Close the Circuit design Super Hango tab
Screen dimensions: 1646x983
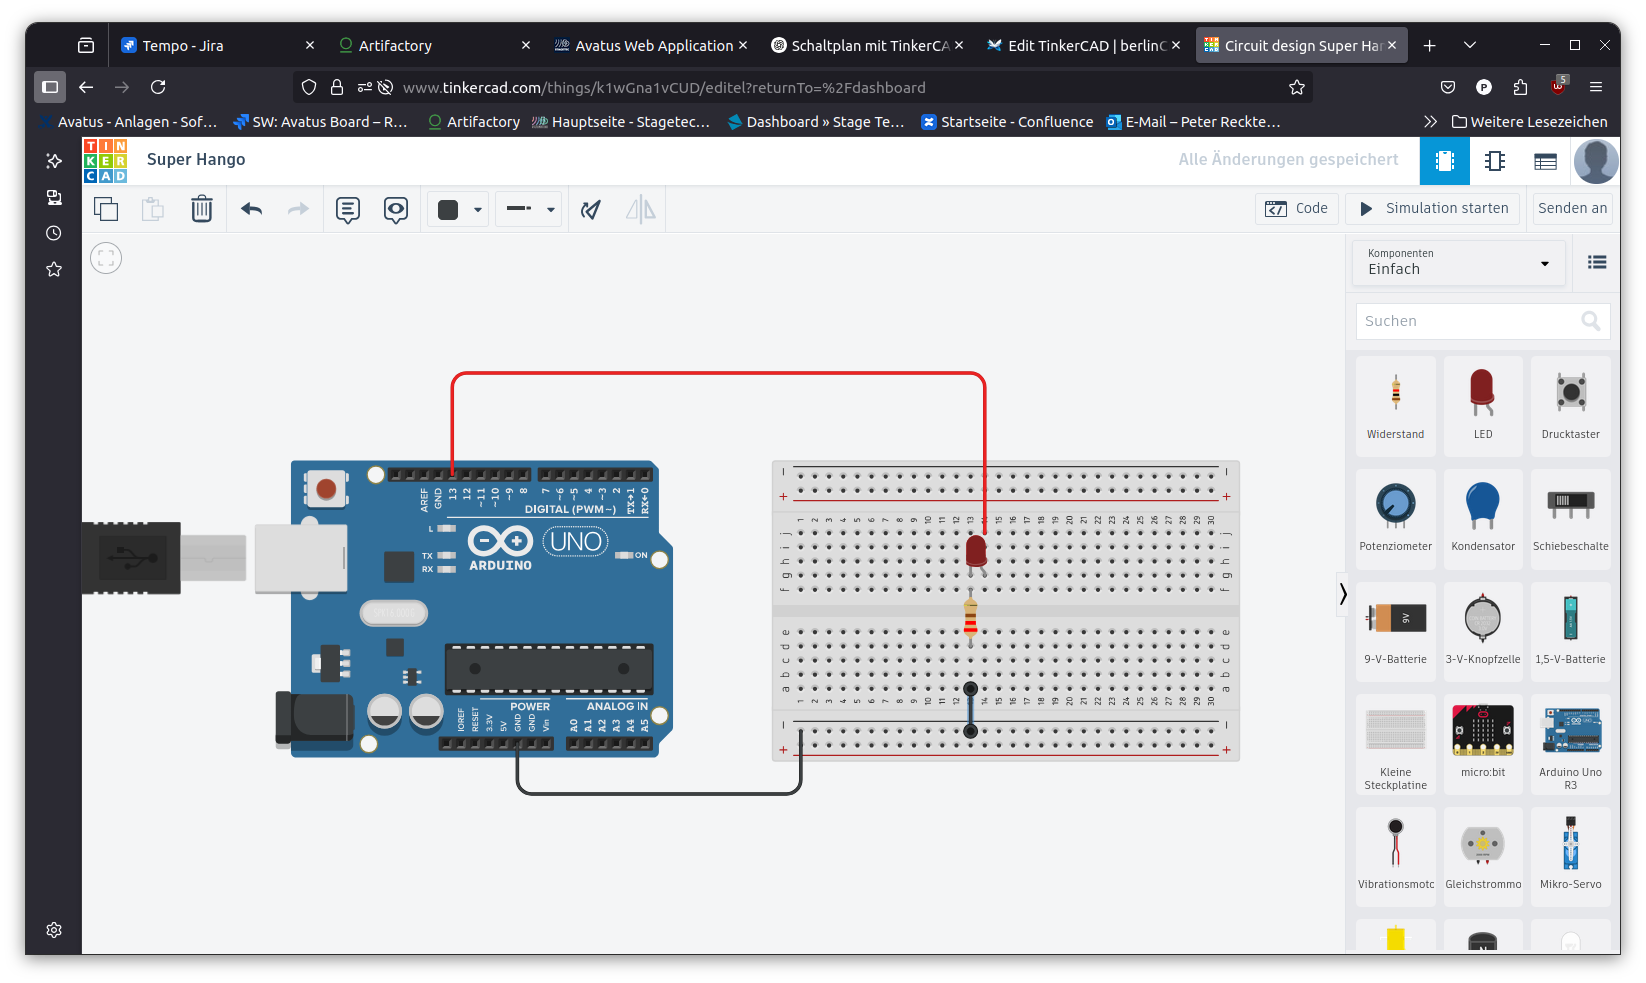[x=1391, y=46]
